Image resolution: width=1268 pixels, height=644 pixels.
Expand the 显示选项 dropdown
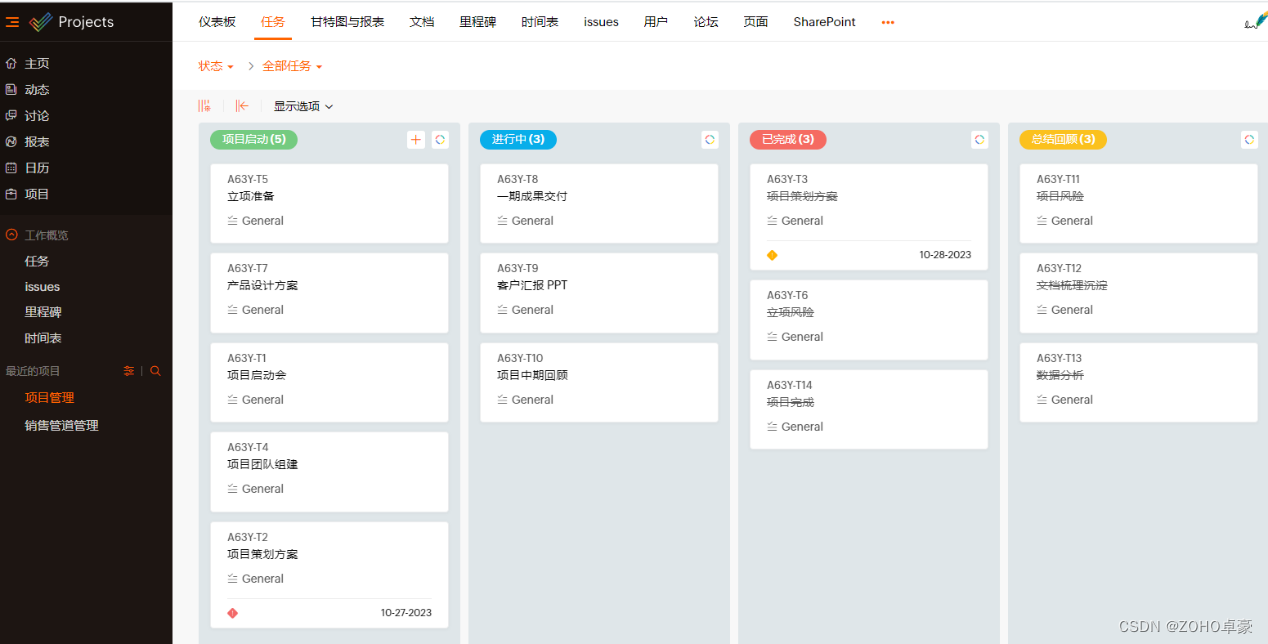pos(303,106)
